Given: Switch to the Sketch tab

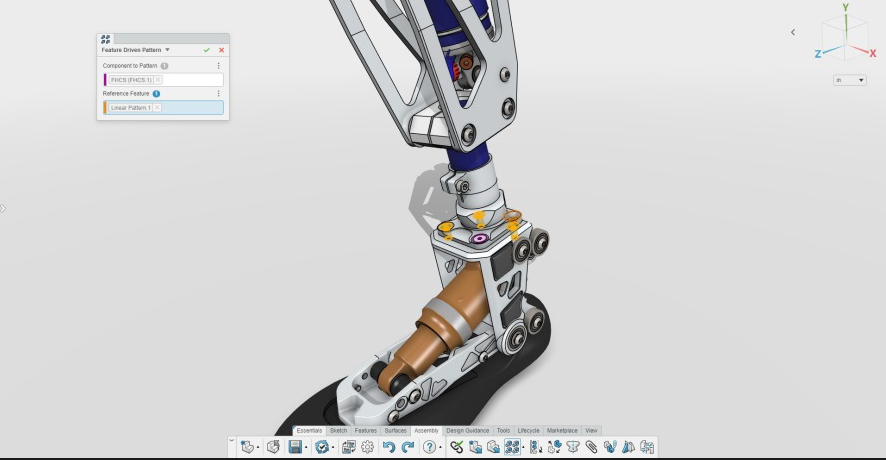Looking at the screenshot, I should 339,431.
